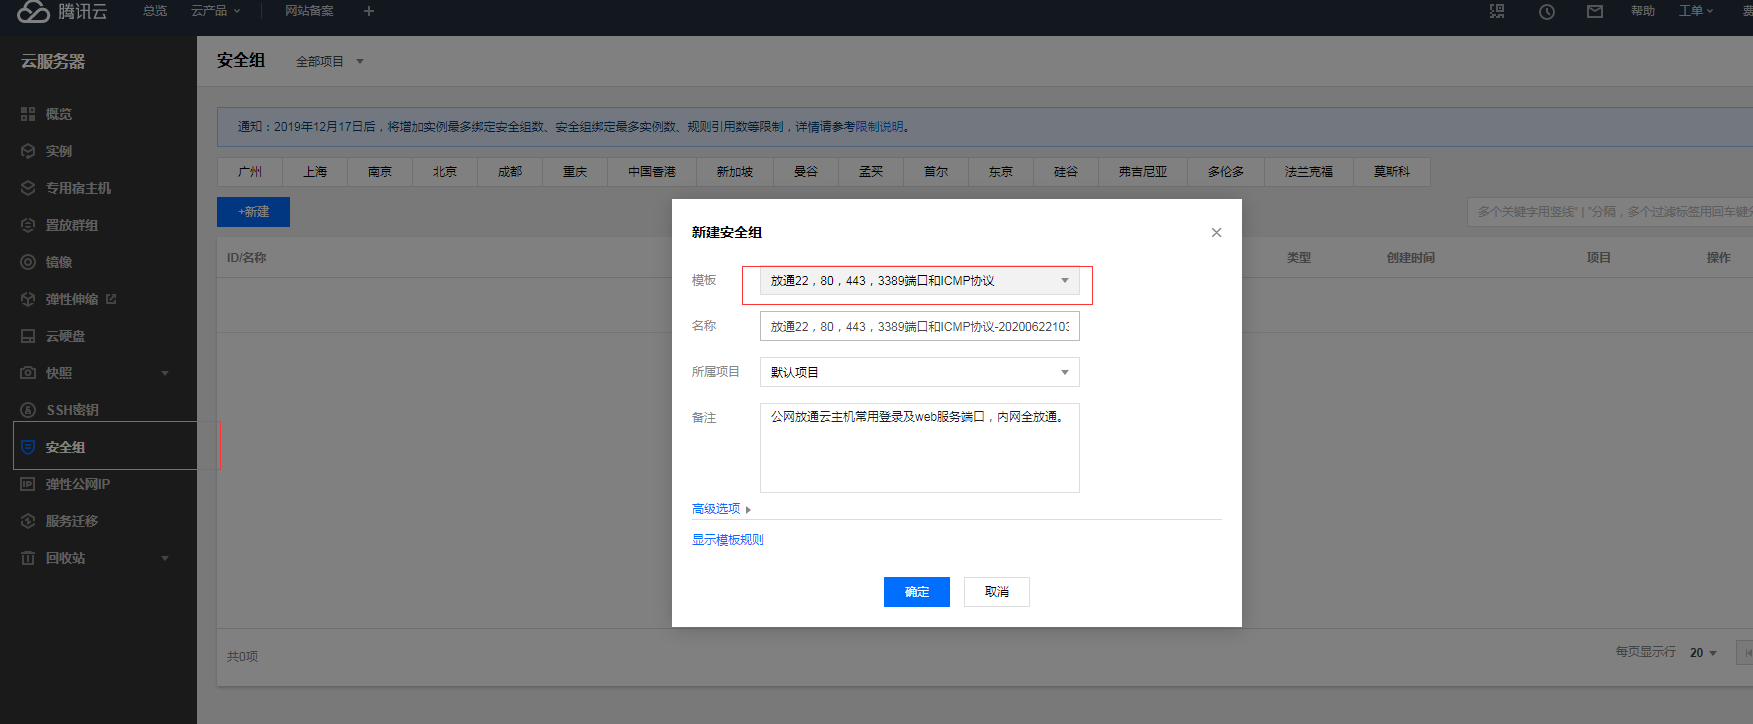Switch to the 成都 region tab
The height and width of the screenshot is (724, 1753).
coord(510,172)
